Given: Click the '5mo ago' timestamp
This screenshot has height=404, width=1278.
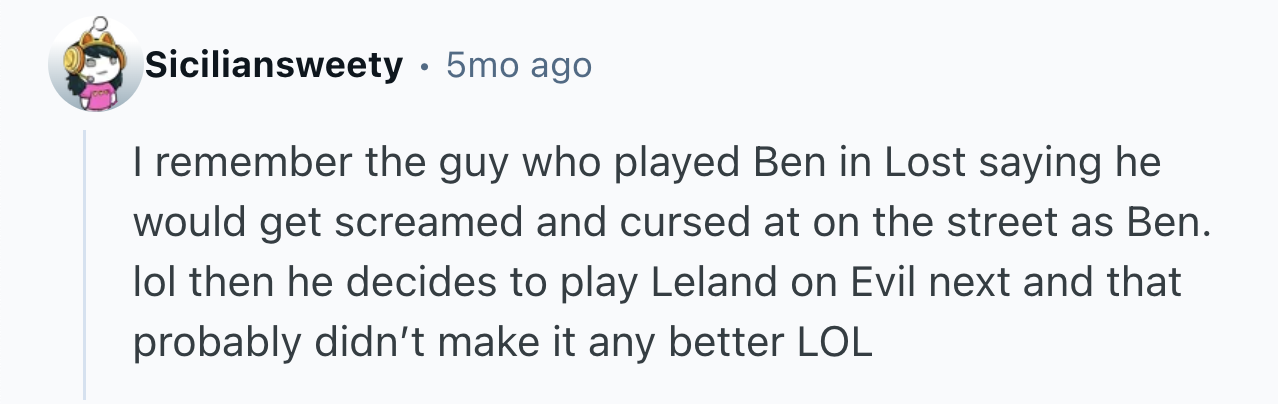Looking at the screenshot, I should coord(519,66).
